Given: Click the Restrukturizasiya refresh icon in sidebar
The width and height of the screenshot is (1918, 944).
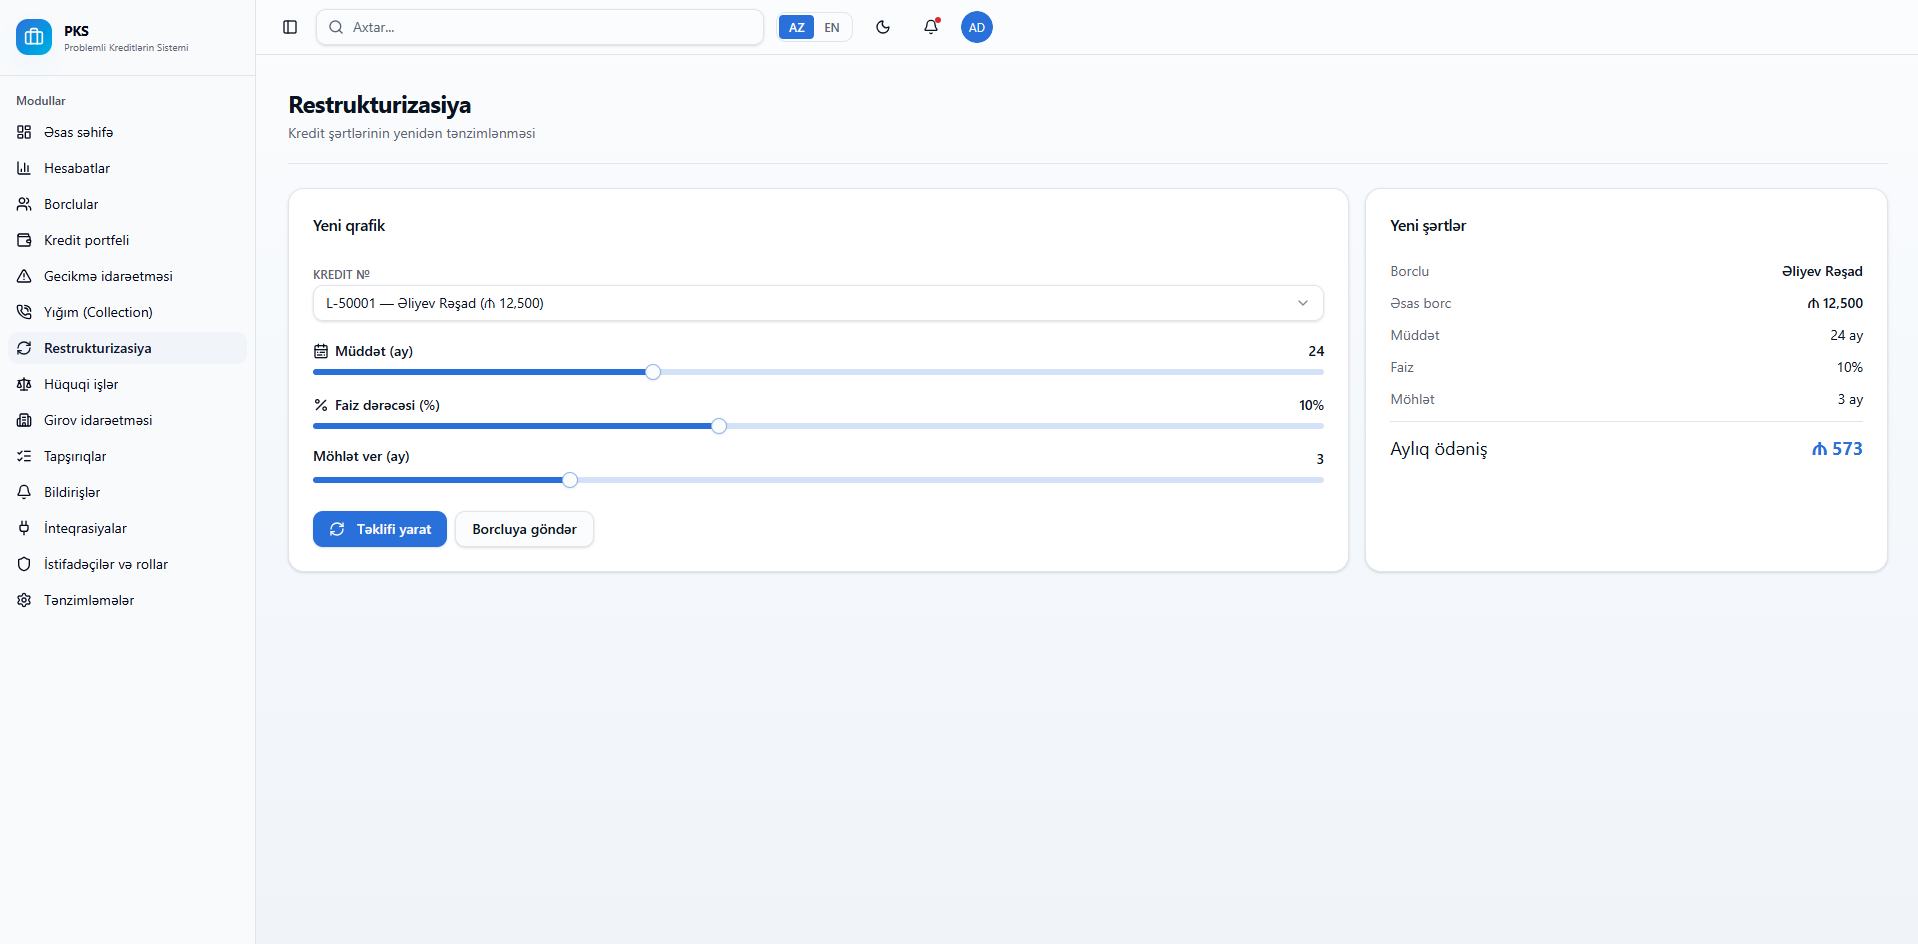Looking at the screenshot, I should (24, 348).
